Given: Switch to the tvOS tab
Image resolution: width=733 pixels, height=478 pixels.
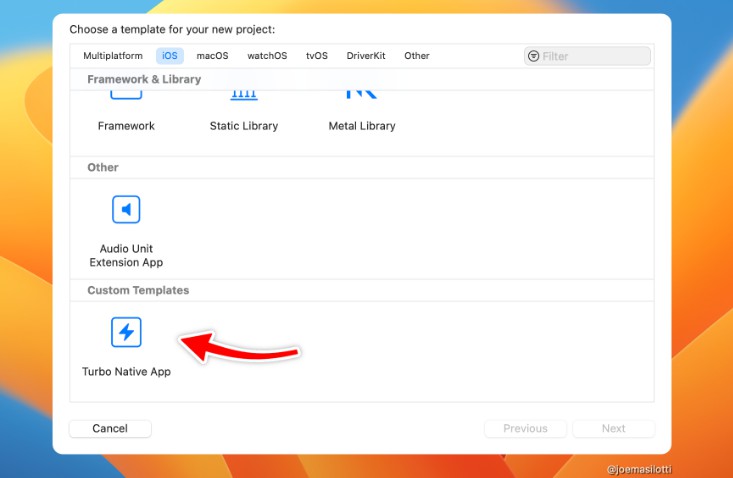Looking at the screenshot, I should click(317, 56).
